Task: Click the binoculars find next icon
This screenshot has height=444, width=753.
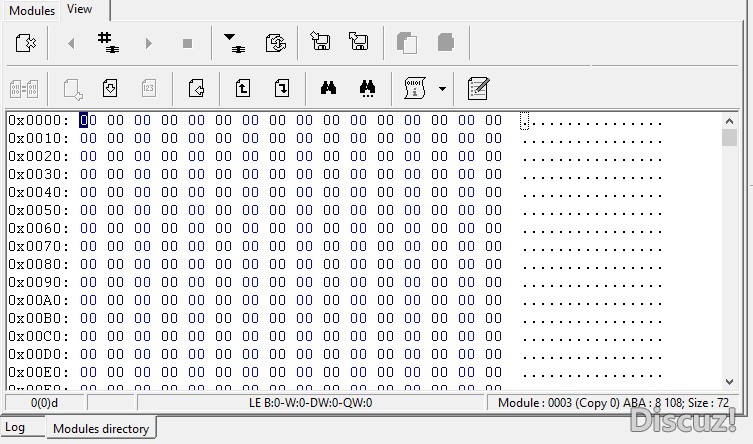Action: tap(367, 88)
